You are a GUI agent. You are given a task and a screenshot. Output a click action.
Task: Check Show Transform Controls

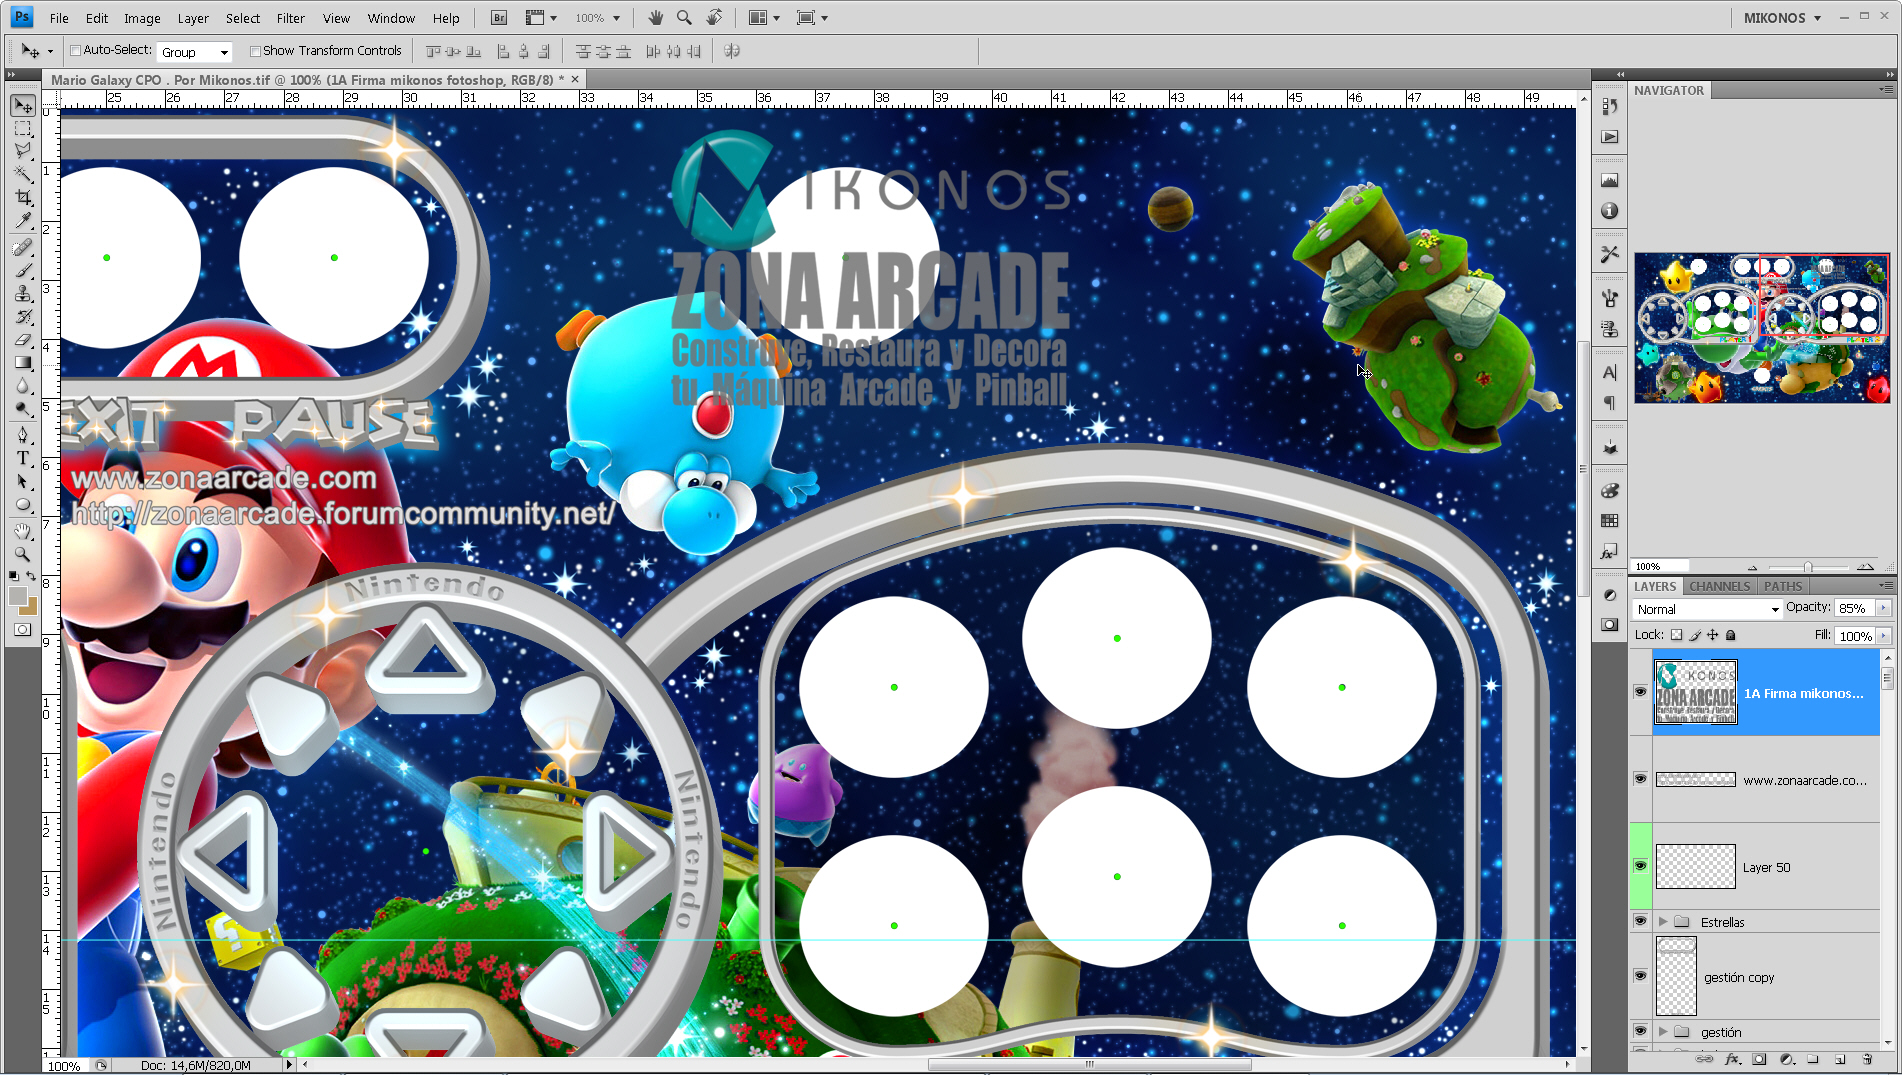click(x=255, y=51)
